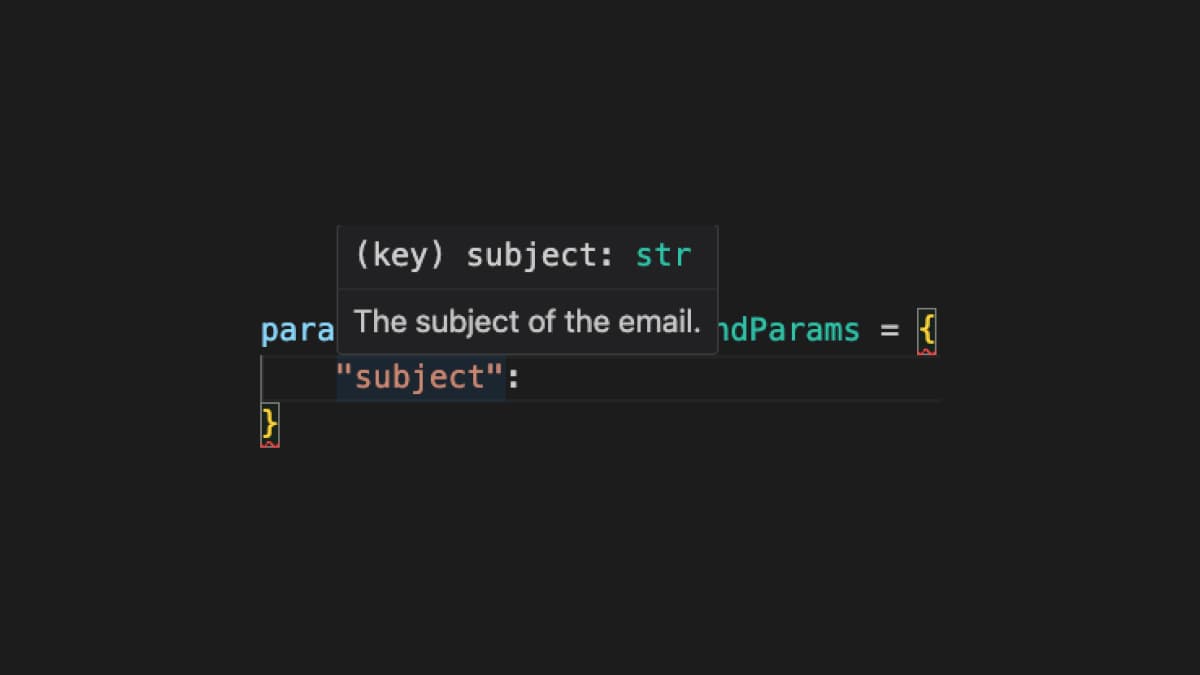
Task: Click the equals sign in the assignment
Action: pos(888,330)
